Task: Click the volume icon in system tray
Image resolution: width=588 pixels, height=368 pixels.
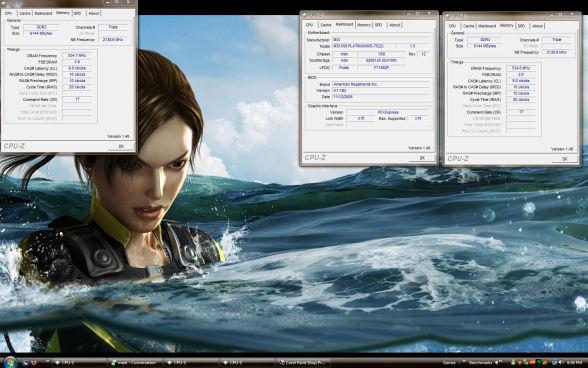Action: 561,362
